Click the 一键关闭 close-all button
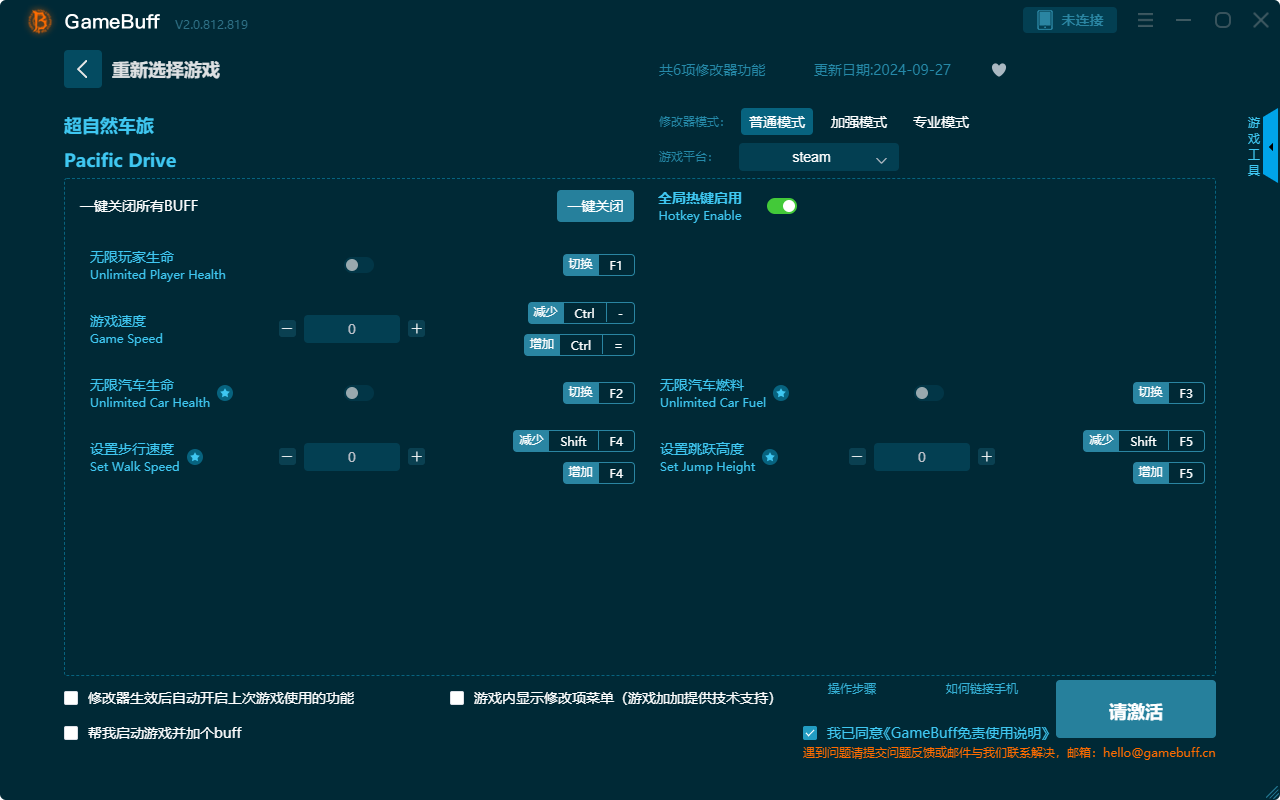Viewport: 1280px width, 800px height. (x=595, y=206)
